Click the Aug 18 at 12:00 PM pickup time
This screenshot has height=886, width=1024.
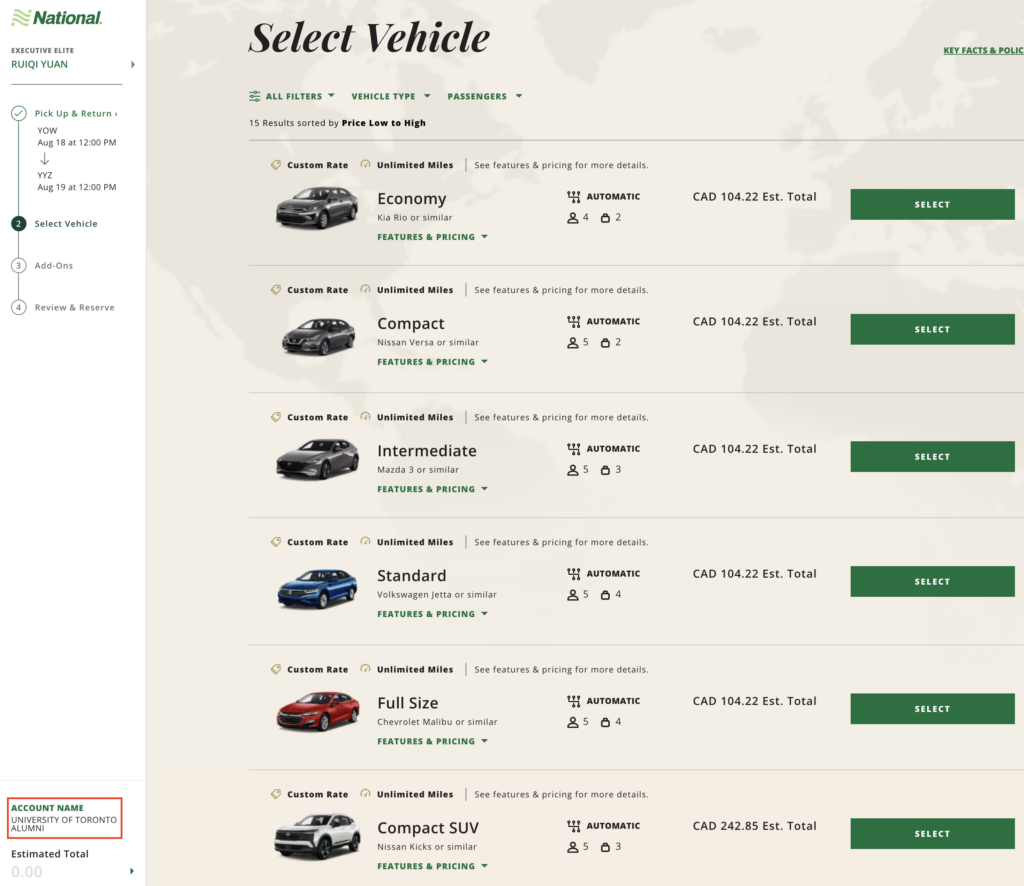(76, 142)
